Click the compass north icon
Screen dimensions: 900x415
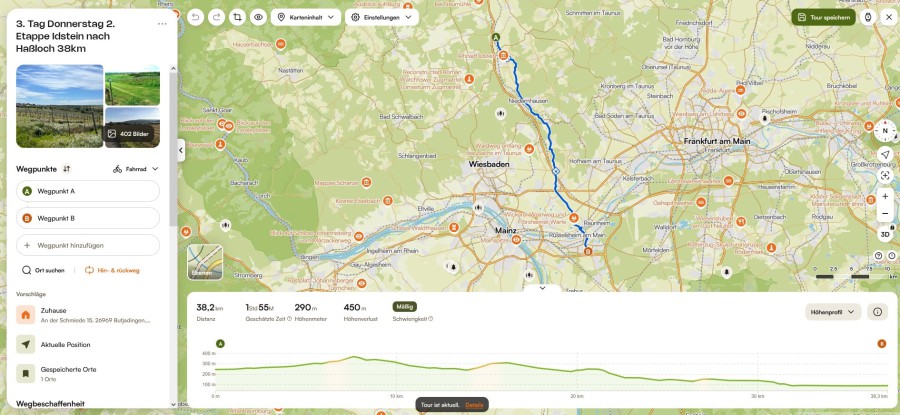point(885,131)
